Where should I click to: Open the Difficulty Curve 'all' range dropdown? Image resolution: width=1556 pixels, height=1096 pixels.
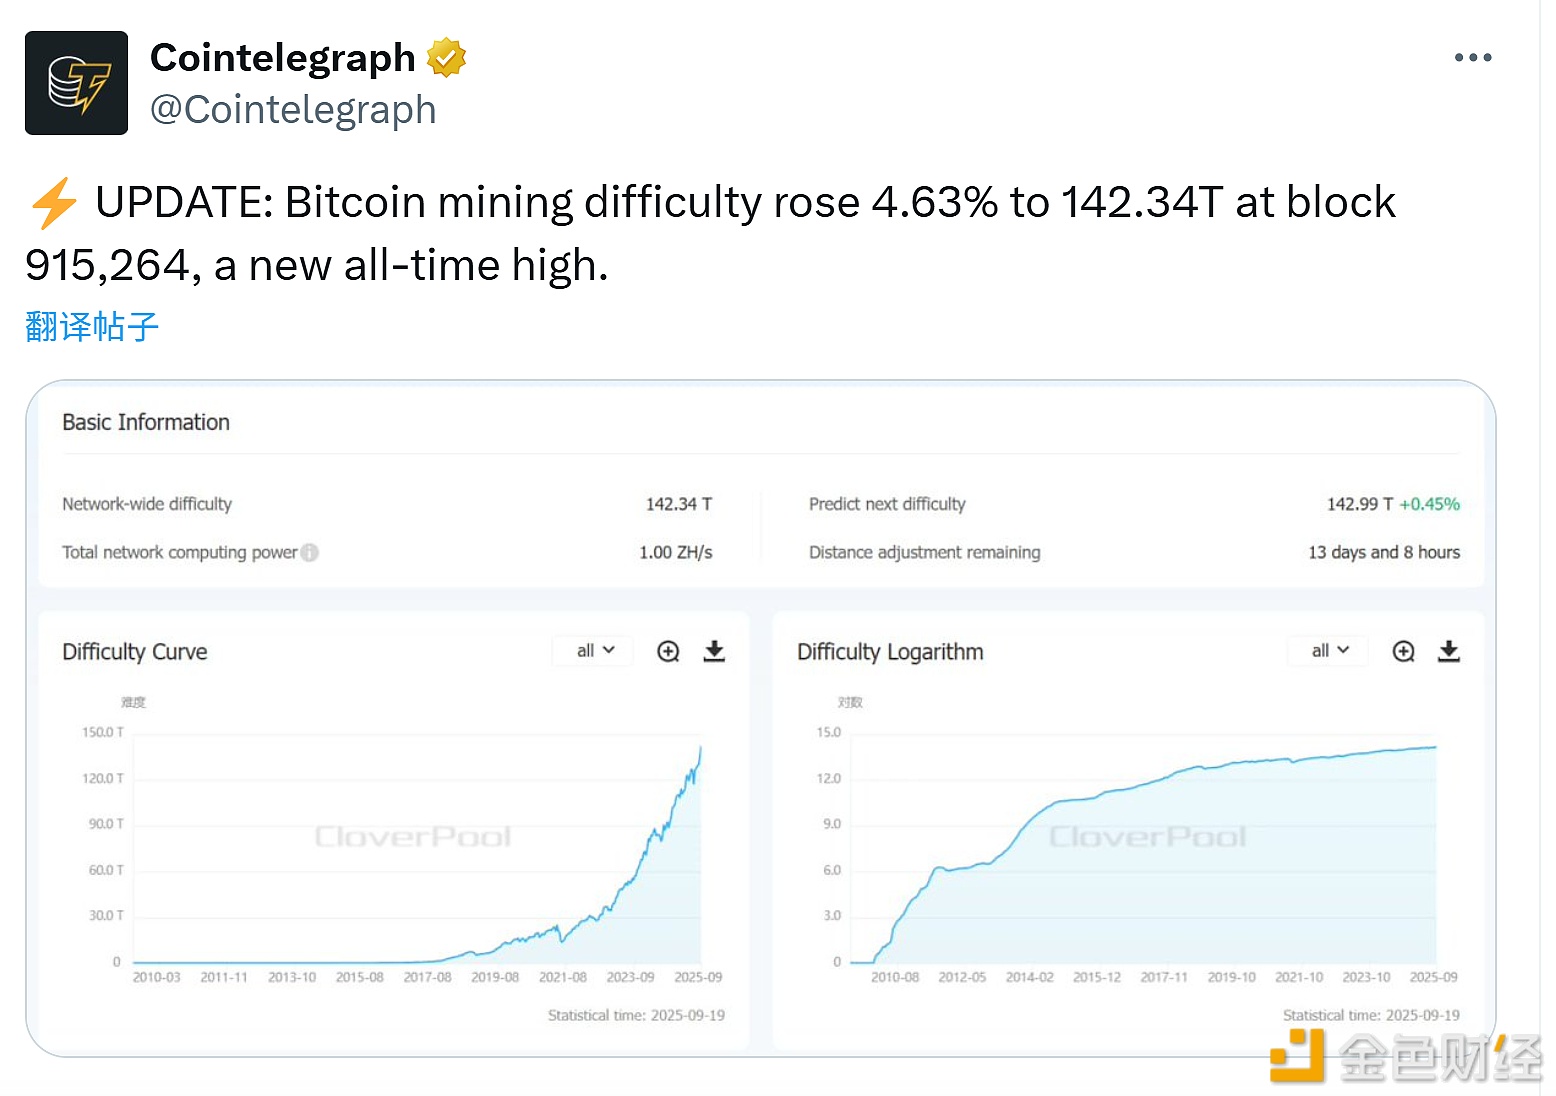595,651
